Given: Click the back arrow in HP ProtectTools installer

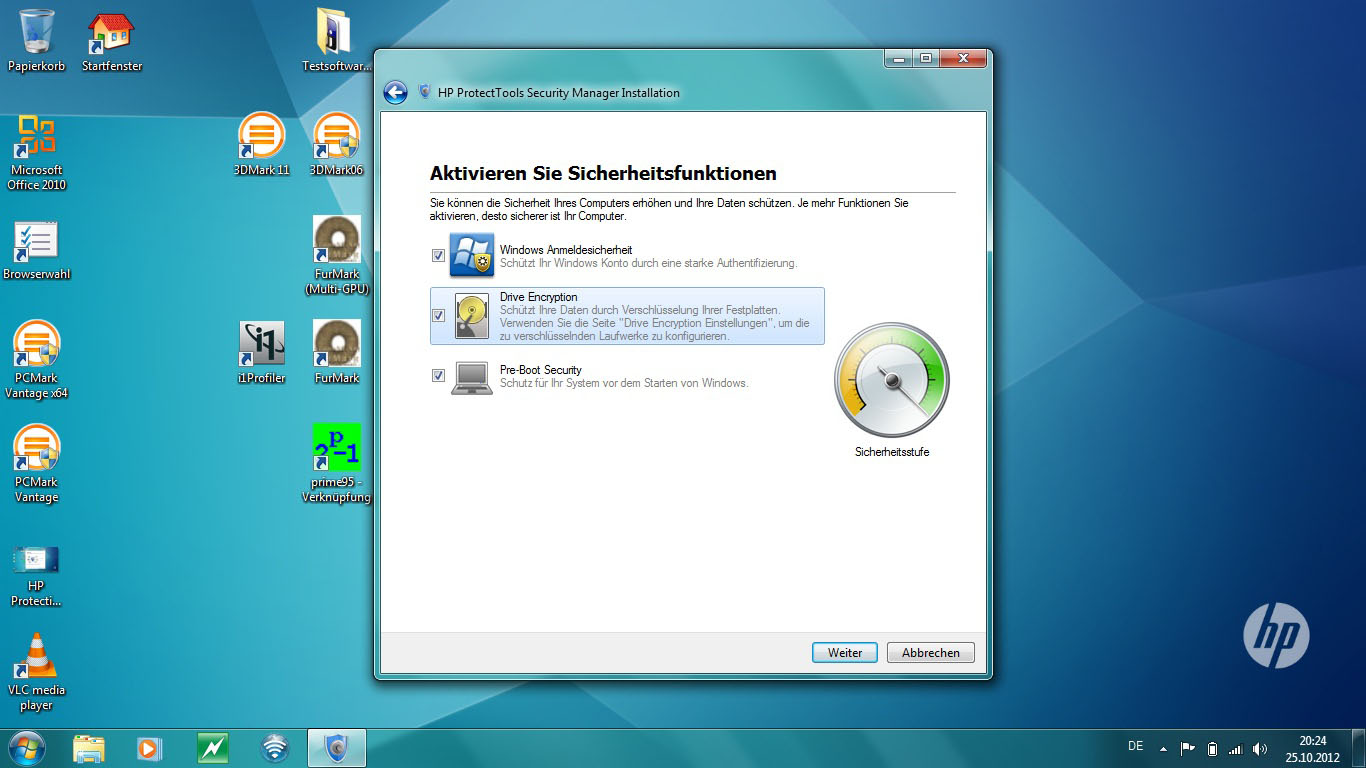Looking at the screenshot, I should tap(395, 93).
